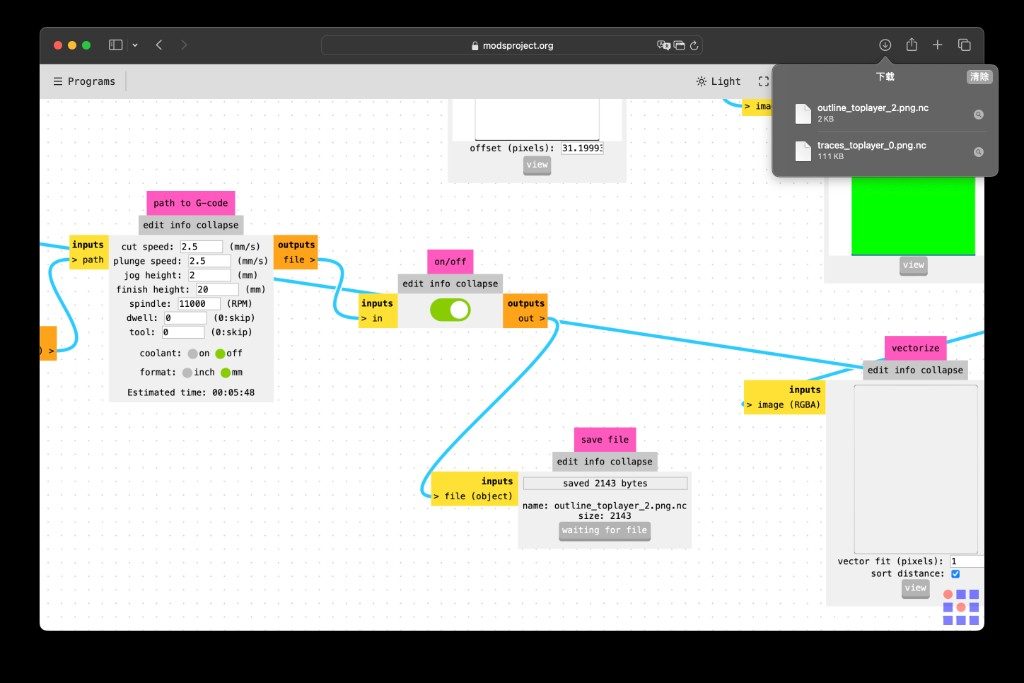
Task: Click the sidebar toggle icon
Action: point(116,45)
